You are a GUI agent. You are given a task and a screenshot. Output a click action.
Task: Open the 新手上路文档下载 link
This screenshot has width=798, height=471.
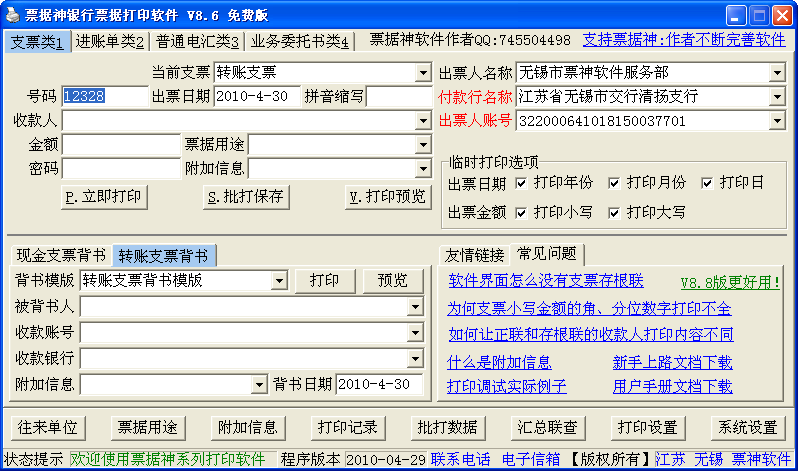point(672,362)
